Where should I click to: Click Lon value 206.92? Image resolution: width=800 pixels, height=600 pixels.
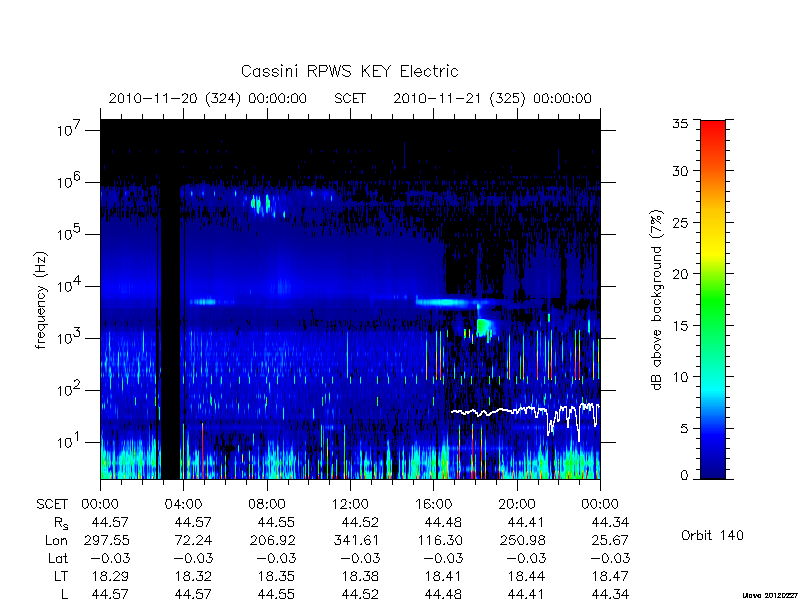pos(274,540)
